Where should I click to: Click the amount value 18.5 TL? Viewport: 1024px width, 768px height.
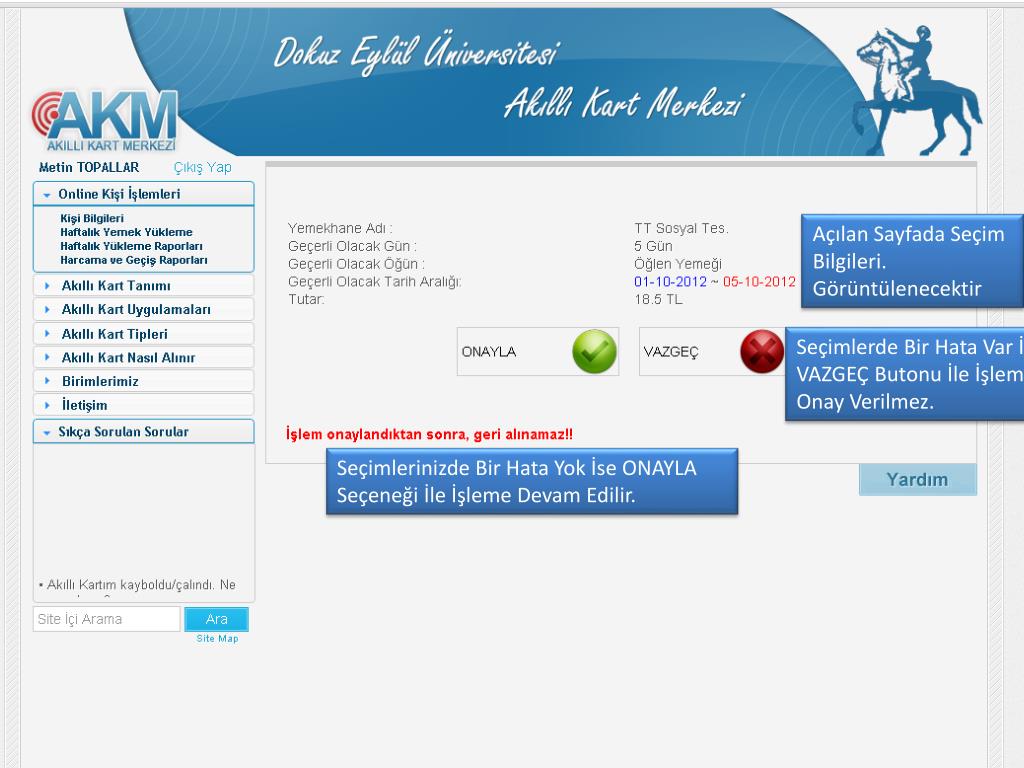pos(658,299)
